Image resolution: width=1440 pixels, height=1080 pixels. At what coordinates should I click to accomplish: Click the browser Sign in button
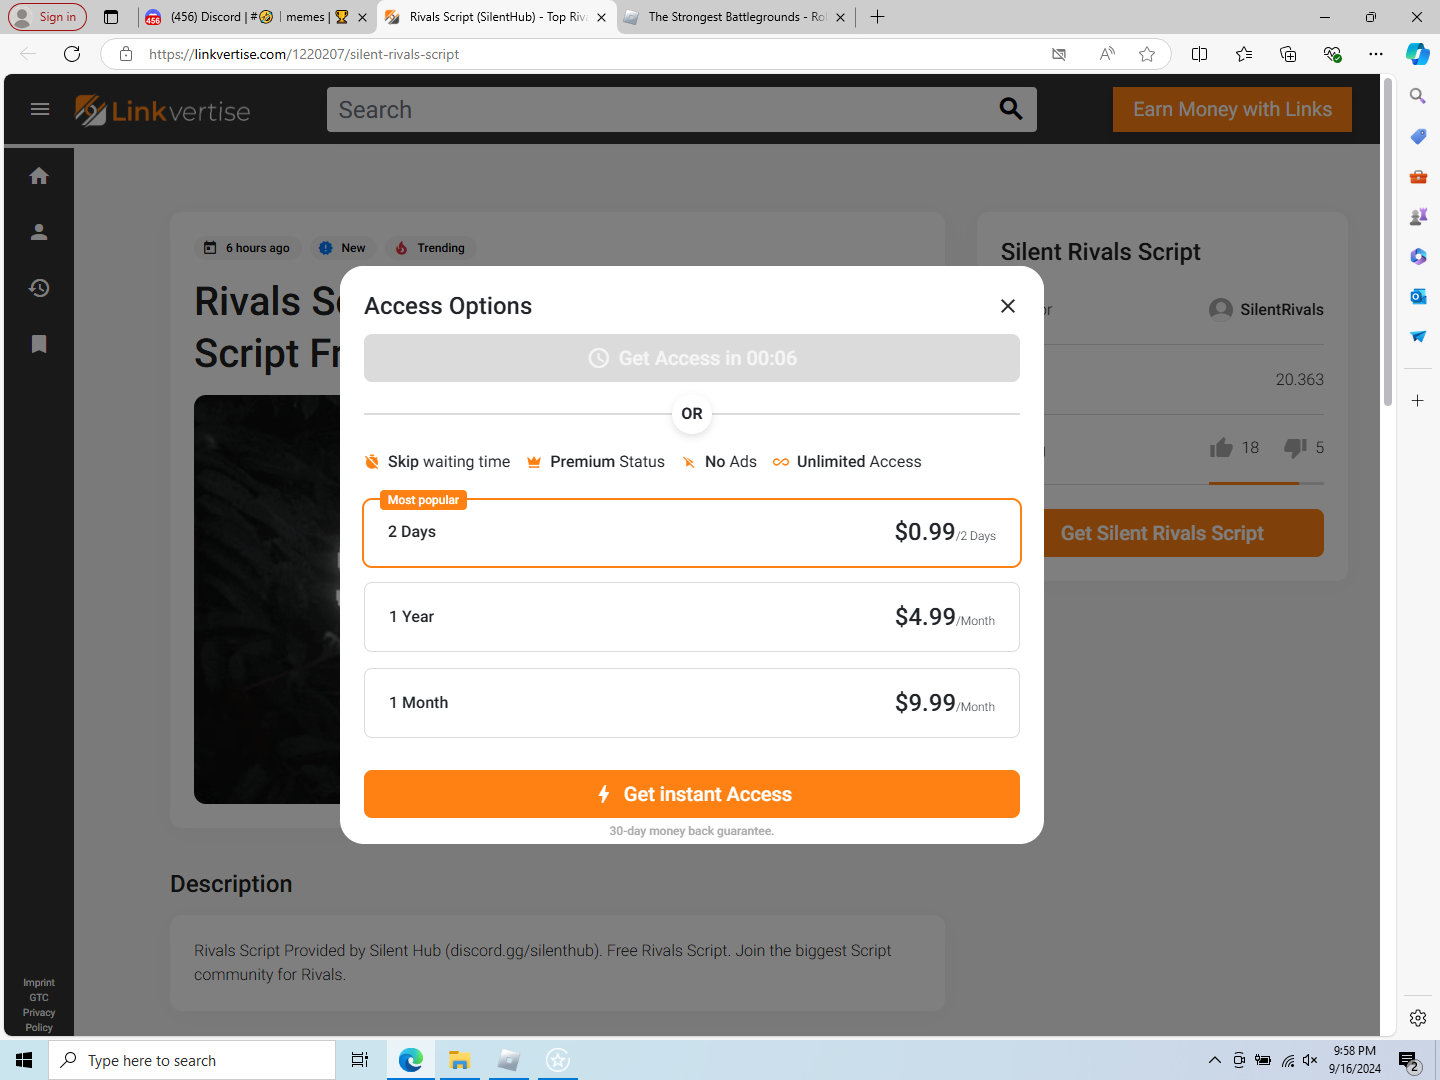[47, 17]
